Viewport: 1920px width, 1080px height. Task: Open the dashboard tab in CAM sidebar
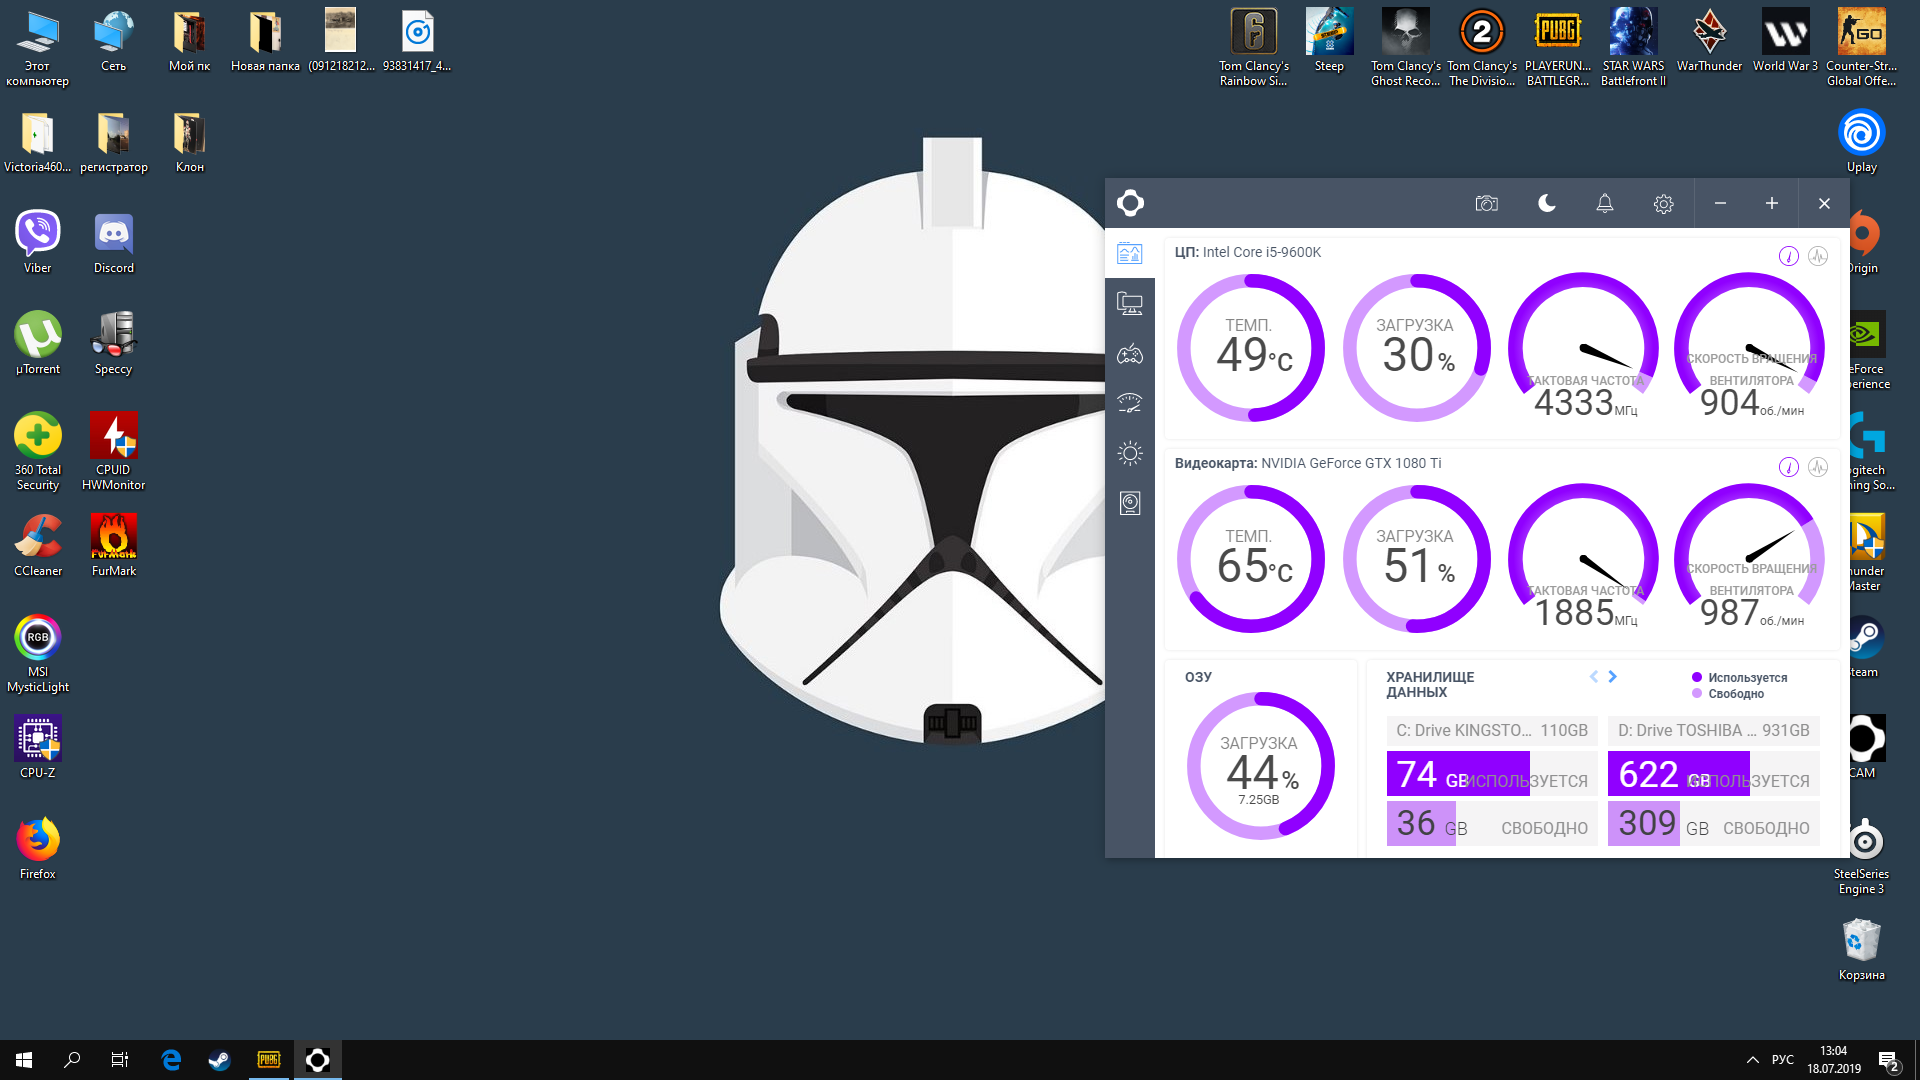point(1130,253)
